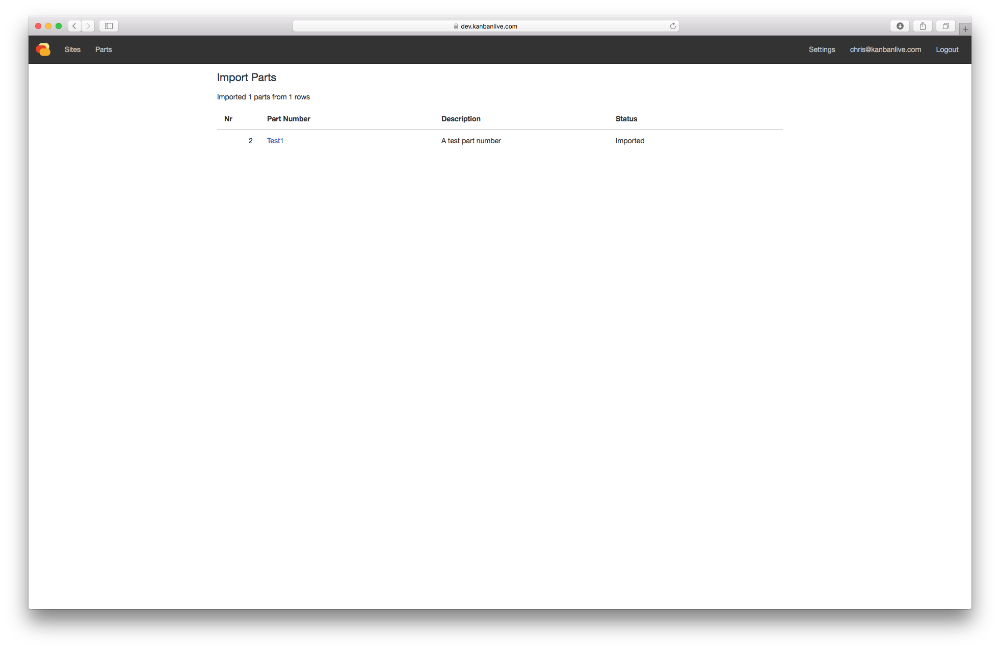Viewport: 1000px width, 650px height.
Task: Show all tabs overview icon
Action: click(x=946, y=26)
